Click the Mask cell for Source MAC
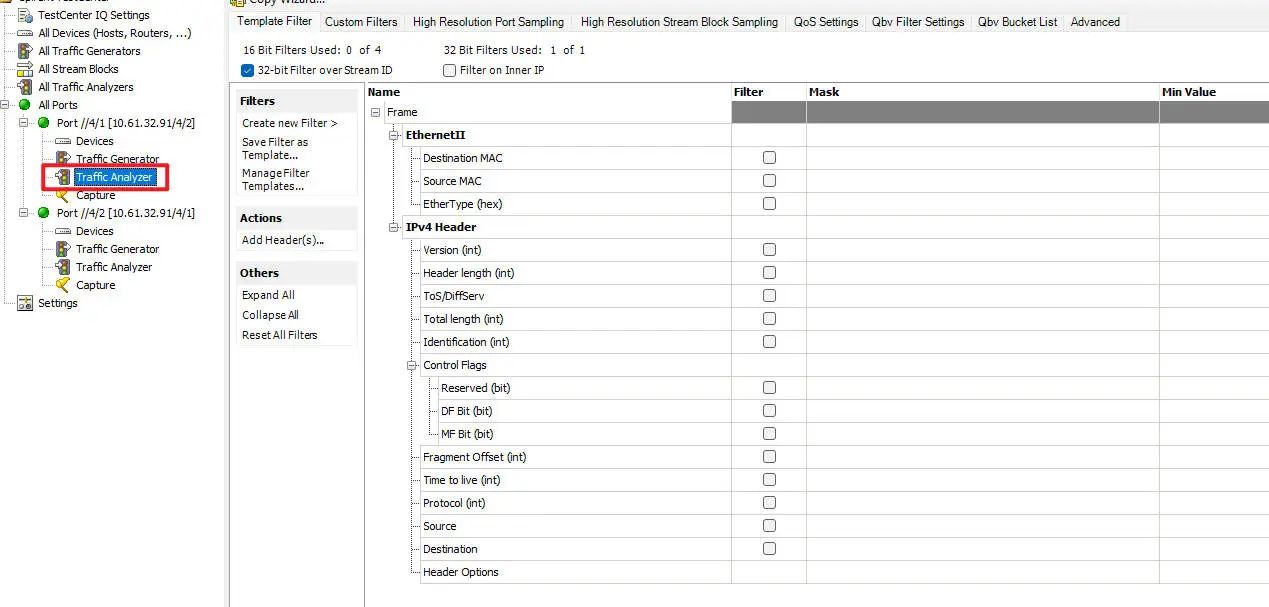Viewport: 1269px width, 607px height. pyautogui.click(x=982, y=181)
